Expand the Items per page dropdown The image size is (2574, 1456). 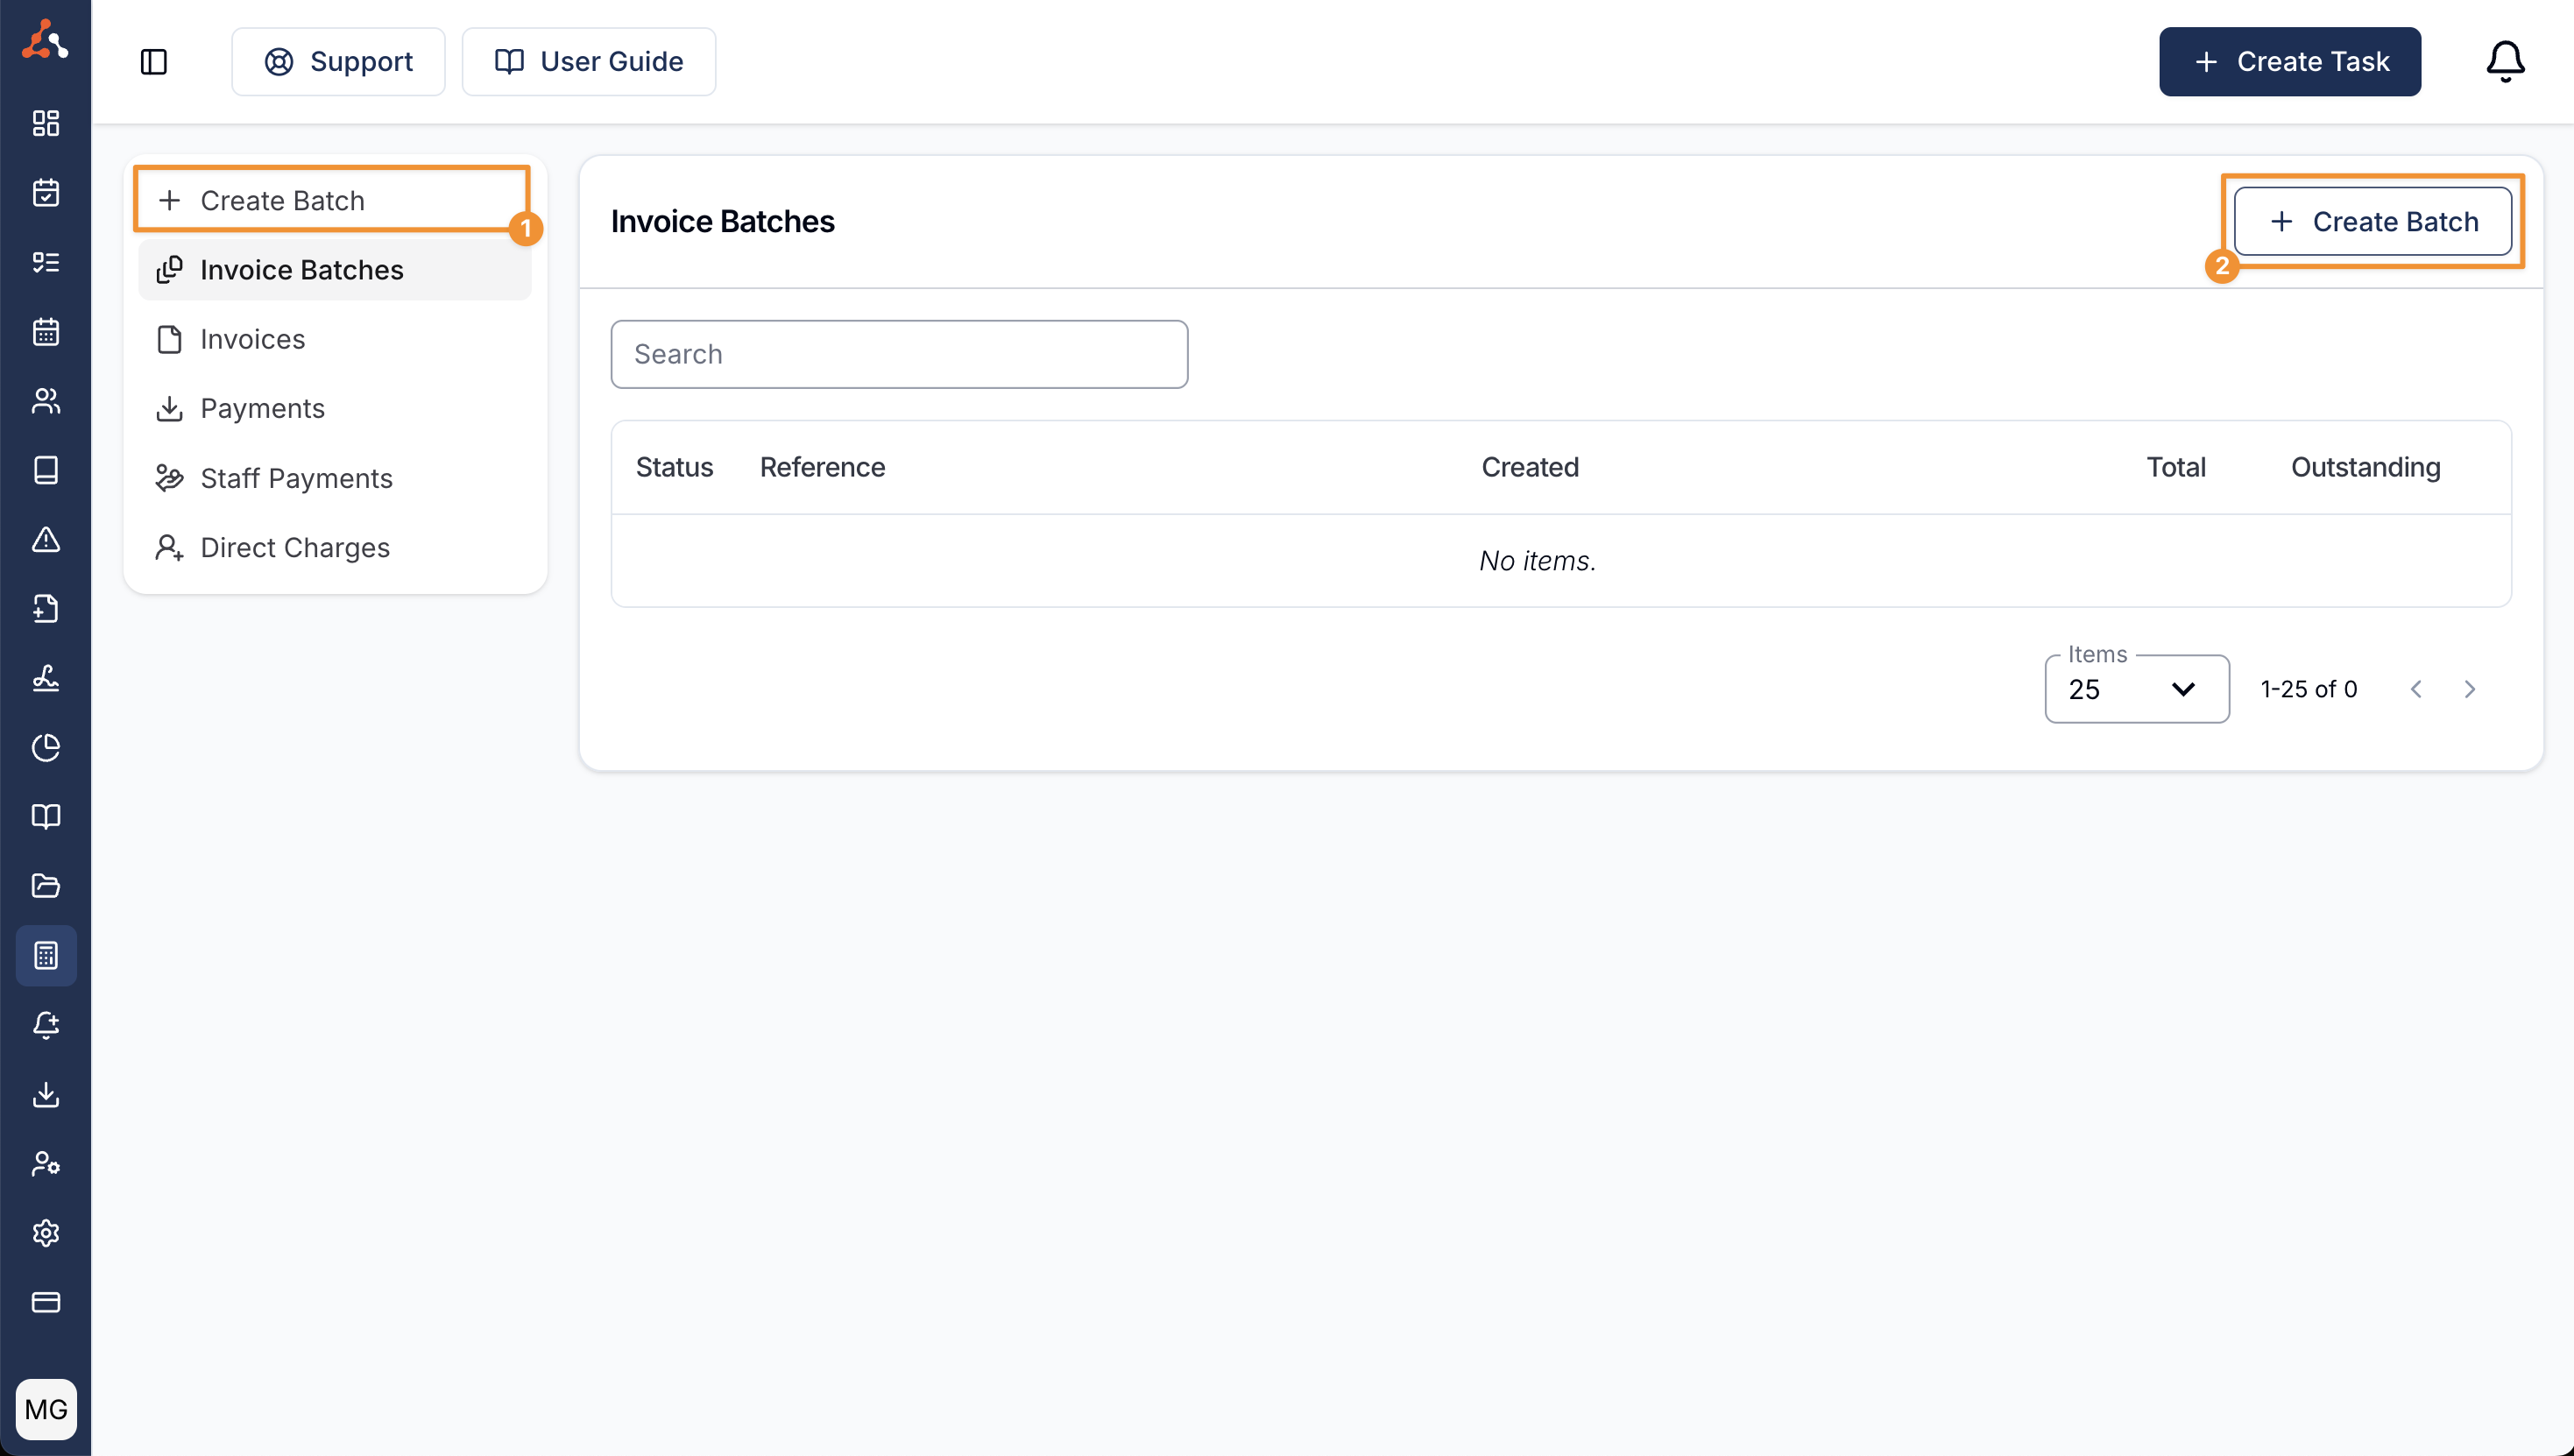pos(2136,689)
